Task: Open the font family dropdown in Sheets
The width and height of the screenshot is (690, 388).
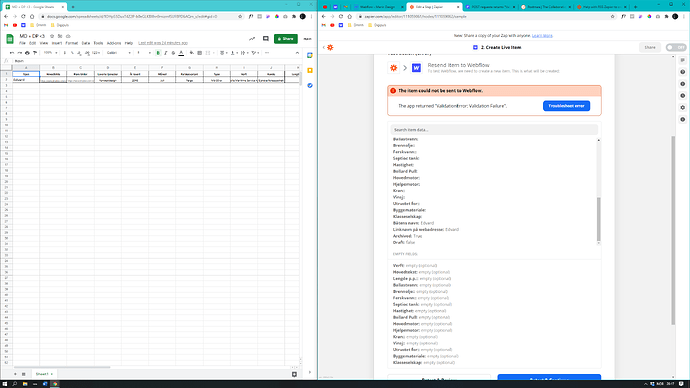Action: tap(119, 53)
